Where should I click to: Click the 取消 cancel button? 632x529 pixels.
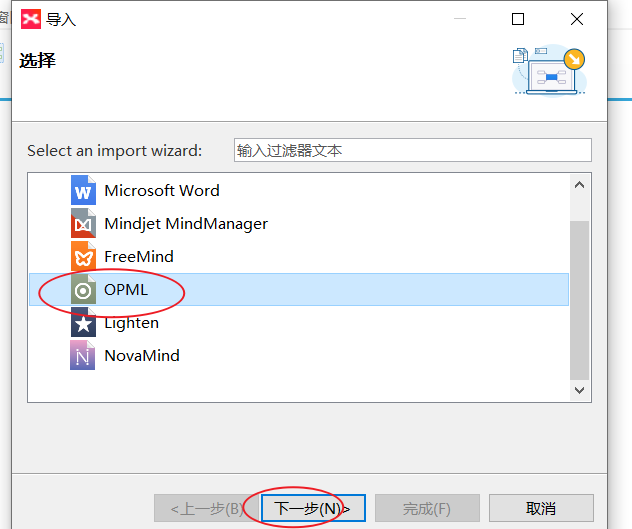click(541, 508)
